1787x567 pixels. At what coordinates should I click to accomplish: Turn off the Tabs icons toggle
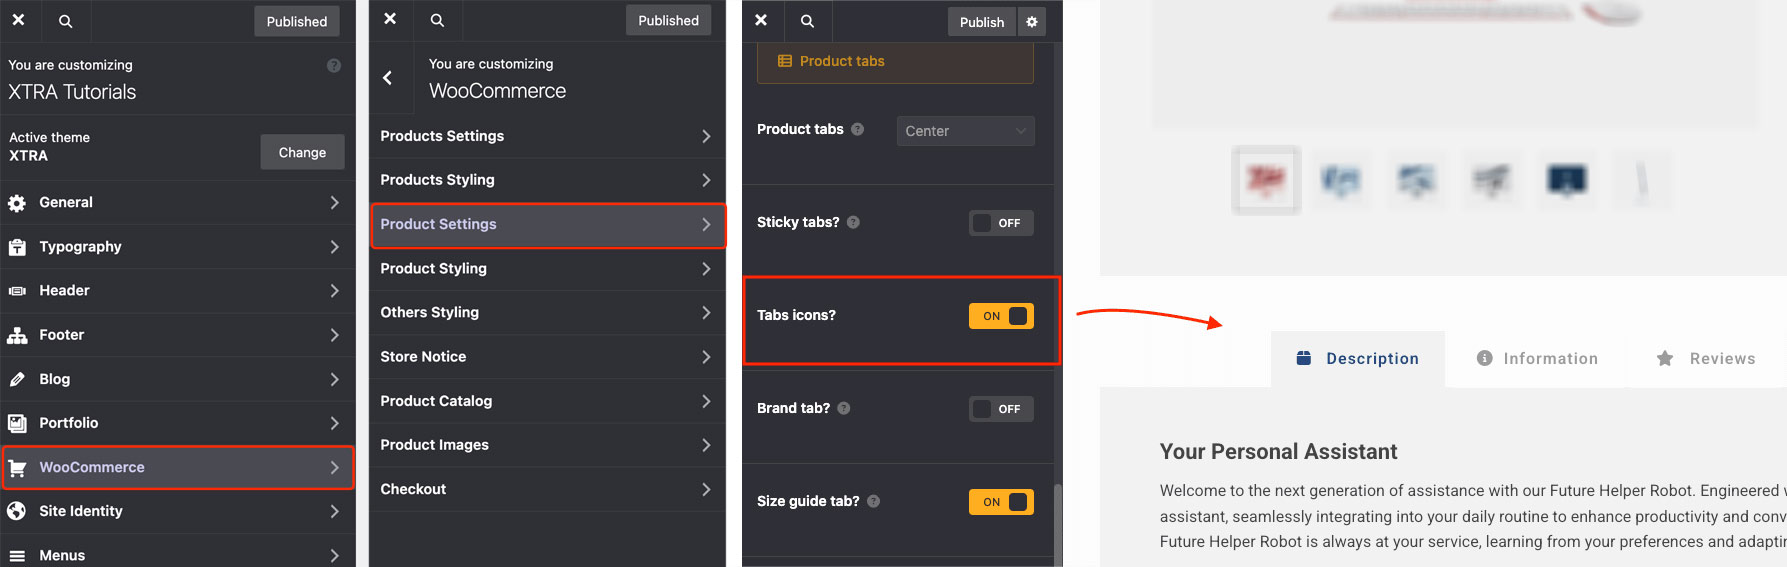(x=1001, y=316)
